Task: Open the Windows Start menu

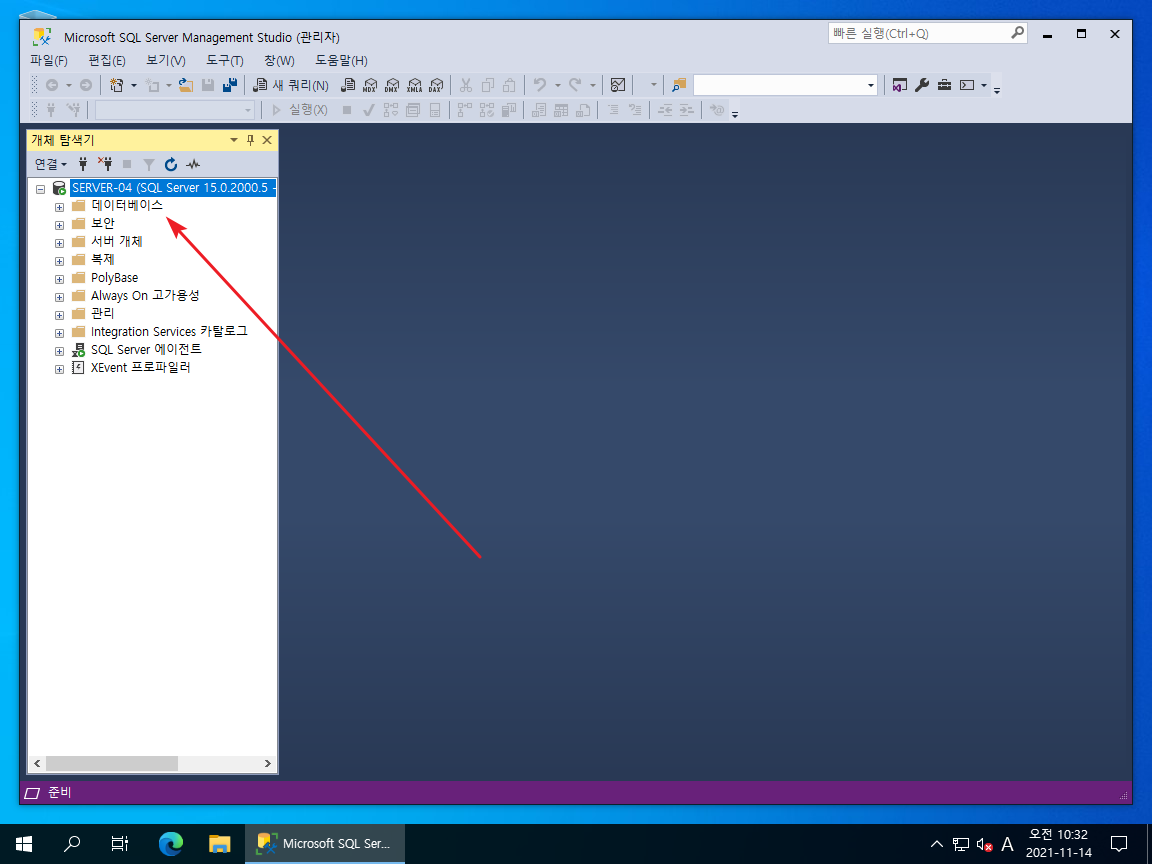Action: point(24,843)
